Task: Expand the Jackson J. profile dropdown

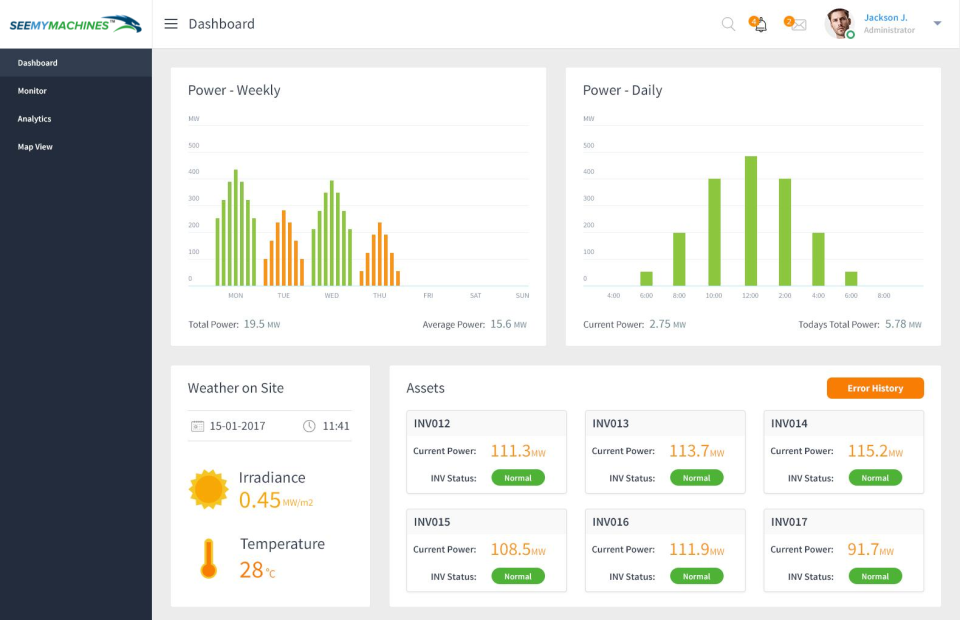Action: click(x=936, y=23)
